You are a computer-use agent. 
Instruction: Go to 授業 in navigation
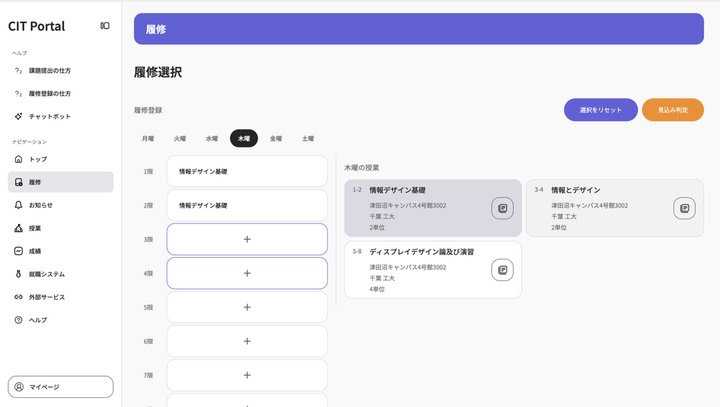coord(35,228)
